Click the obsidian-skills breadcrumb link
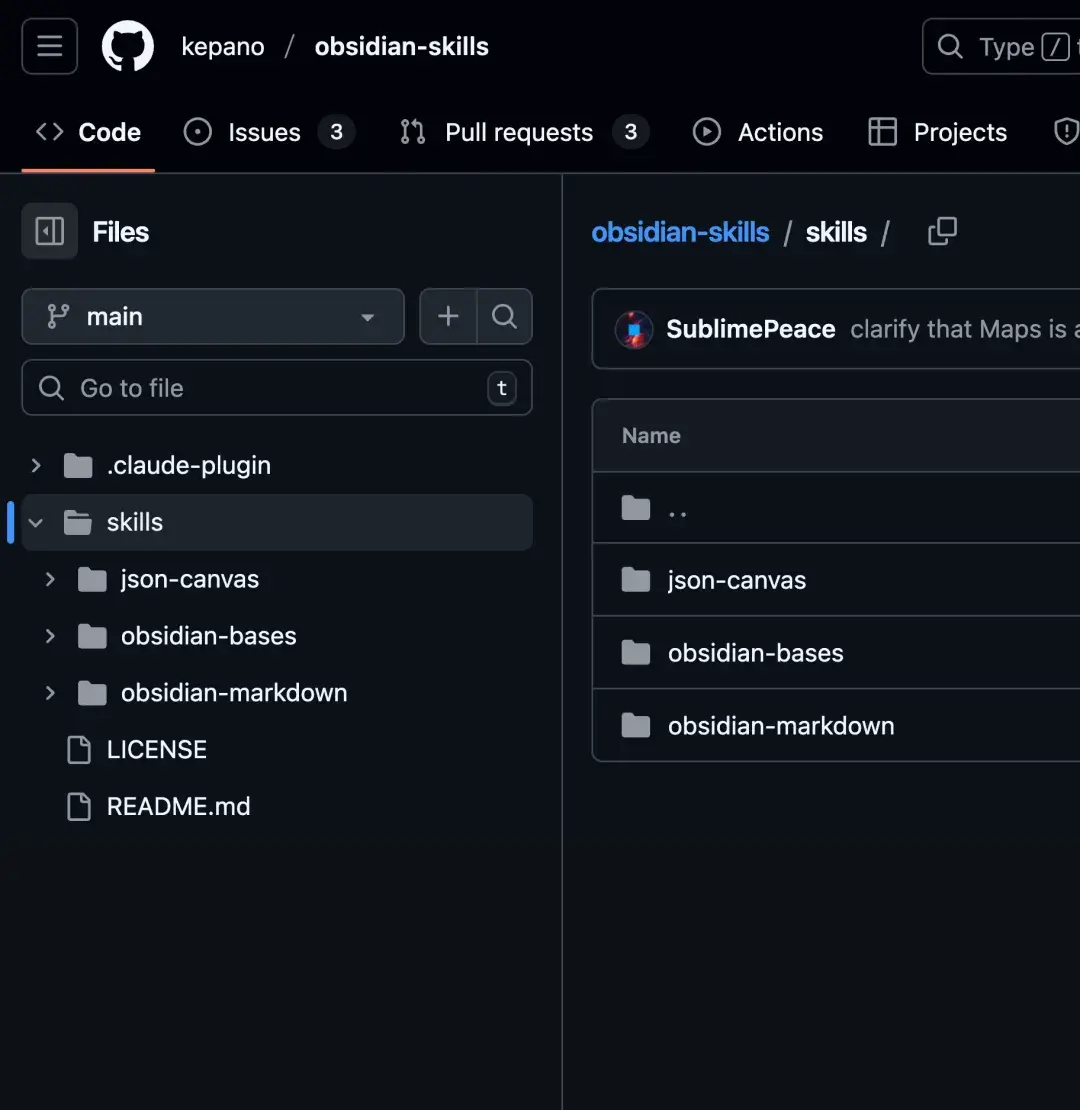 [681, 231]
